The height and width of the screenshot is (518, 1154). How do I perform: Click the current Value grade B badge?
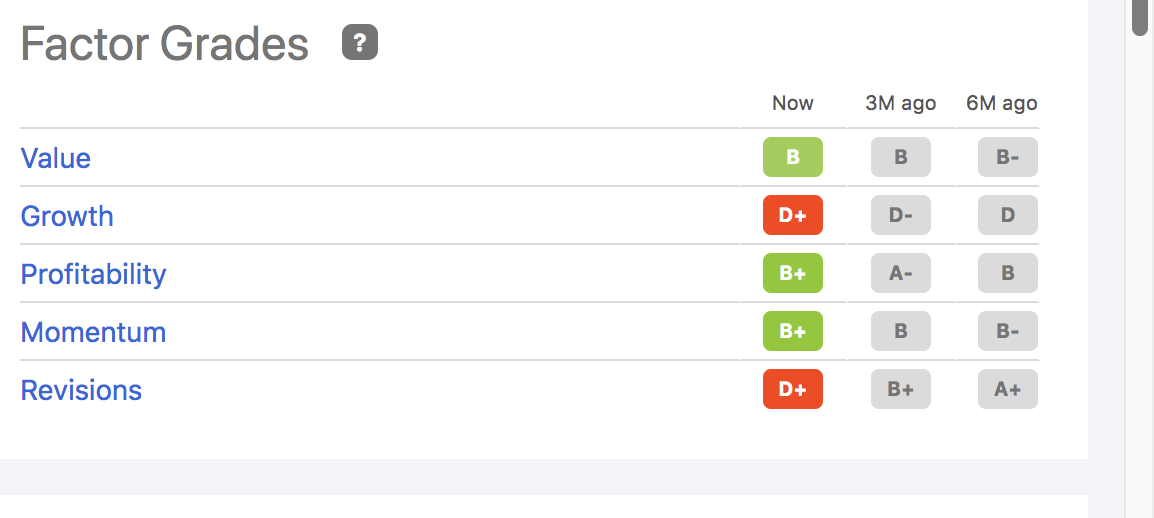click(x=793, y=157)
